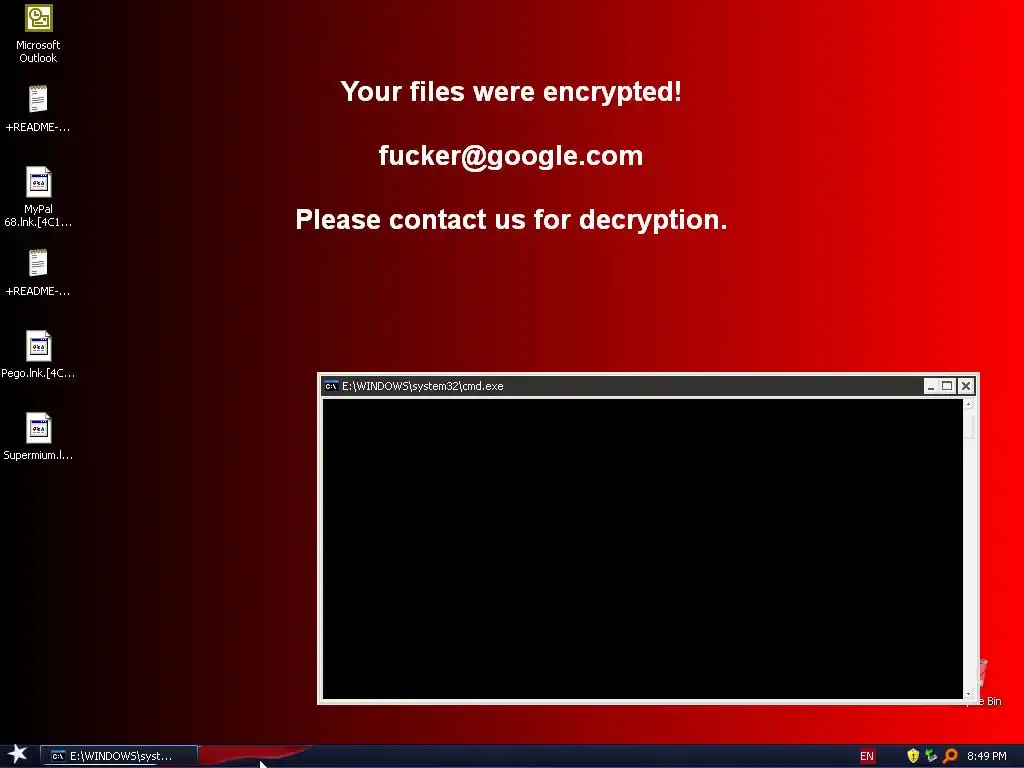Open the cmd.exe title bar system-menu icon
Image resolution: width=1024 pixels, height=768 pixels.
point(331,386)
